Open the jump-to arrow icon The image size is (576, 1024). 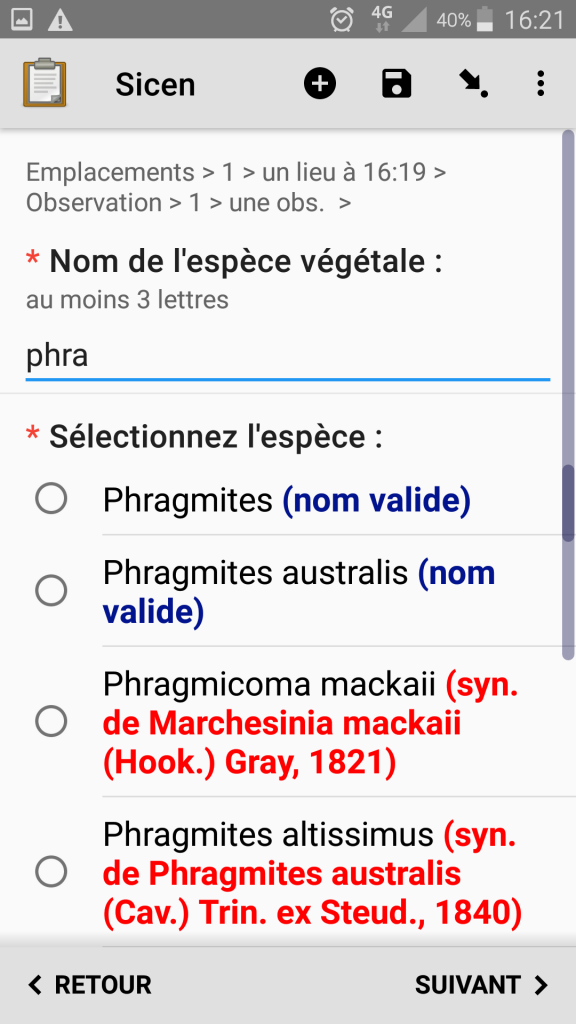tap(473, 84)
